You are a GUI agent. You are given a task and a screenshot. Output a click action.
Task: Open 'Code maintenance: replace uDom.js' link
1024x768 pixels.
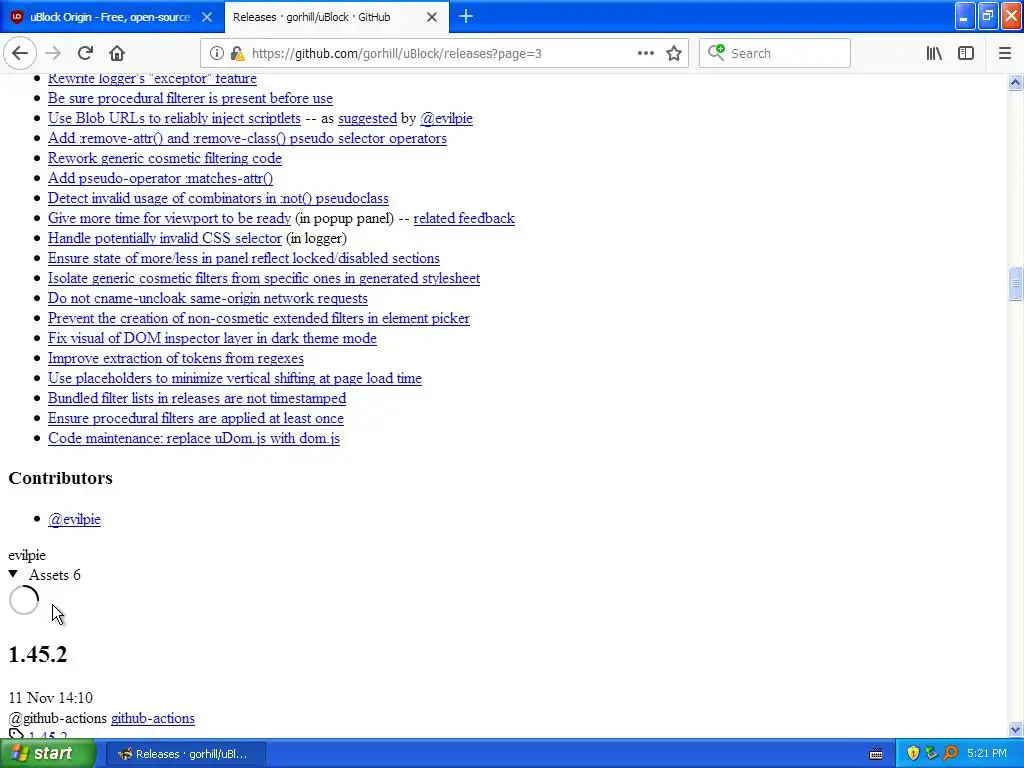[x=194, y=438]
